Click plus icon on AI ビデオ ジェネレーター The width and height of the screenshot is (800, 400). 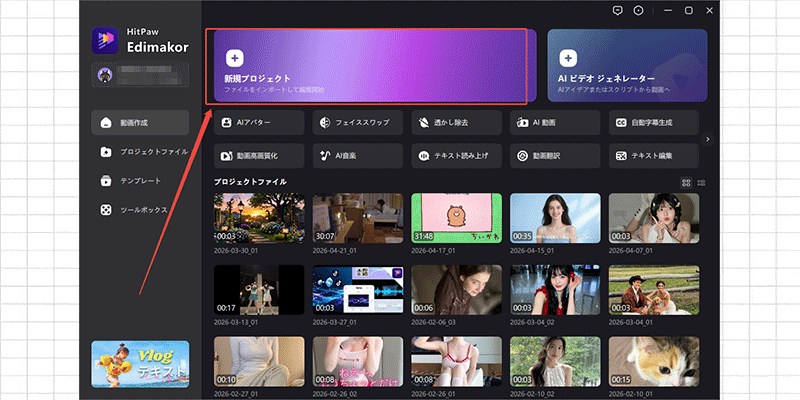(568, 58)
